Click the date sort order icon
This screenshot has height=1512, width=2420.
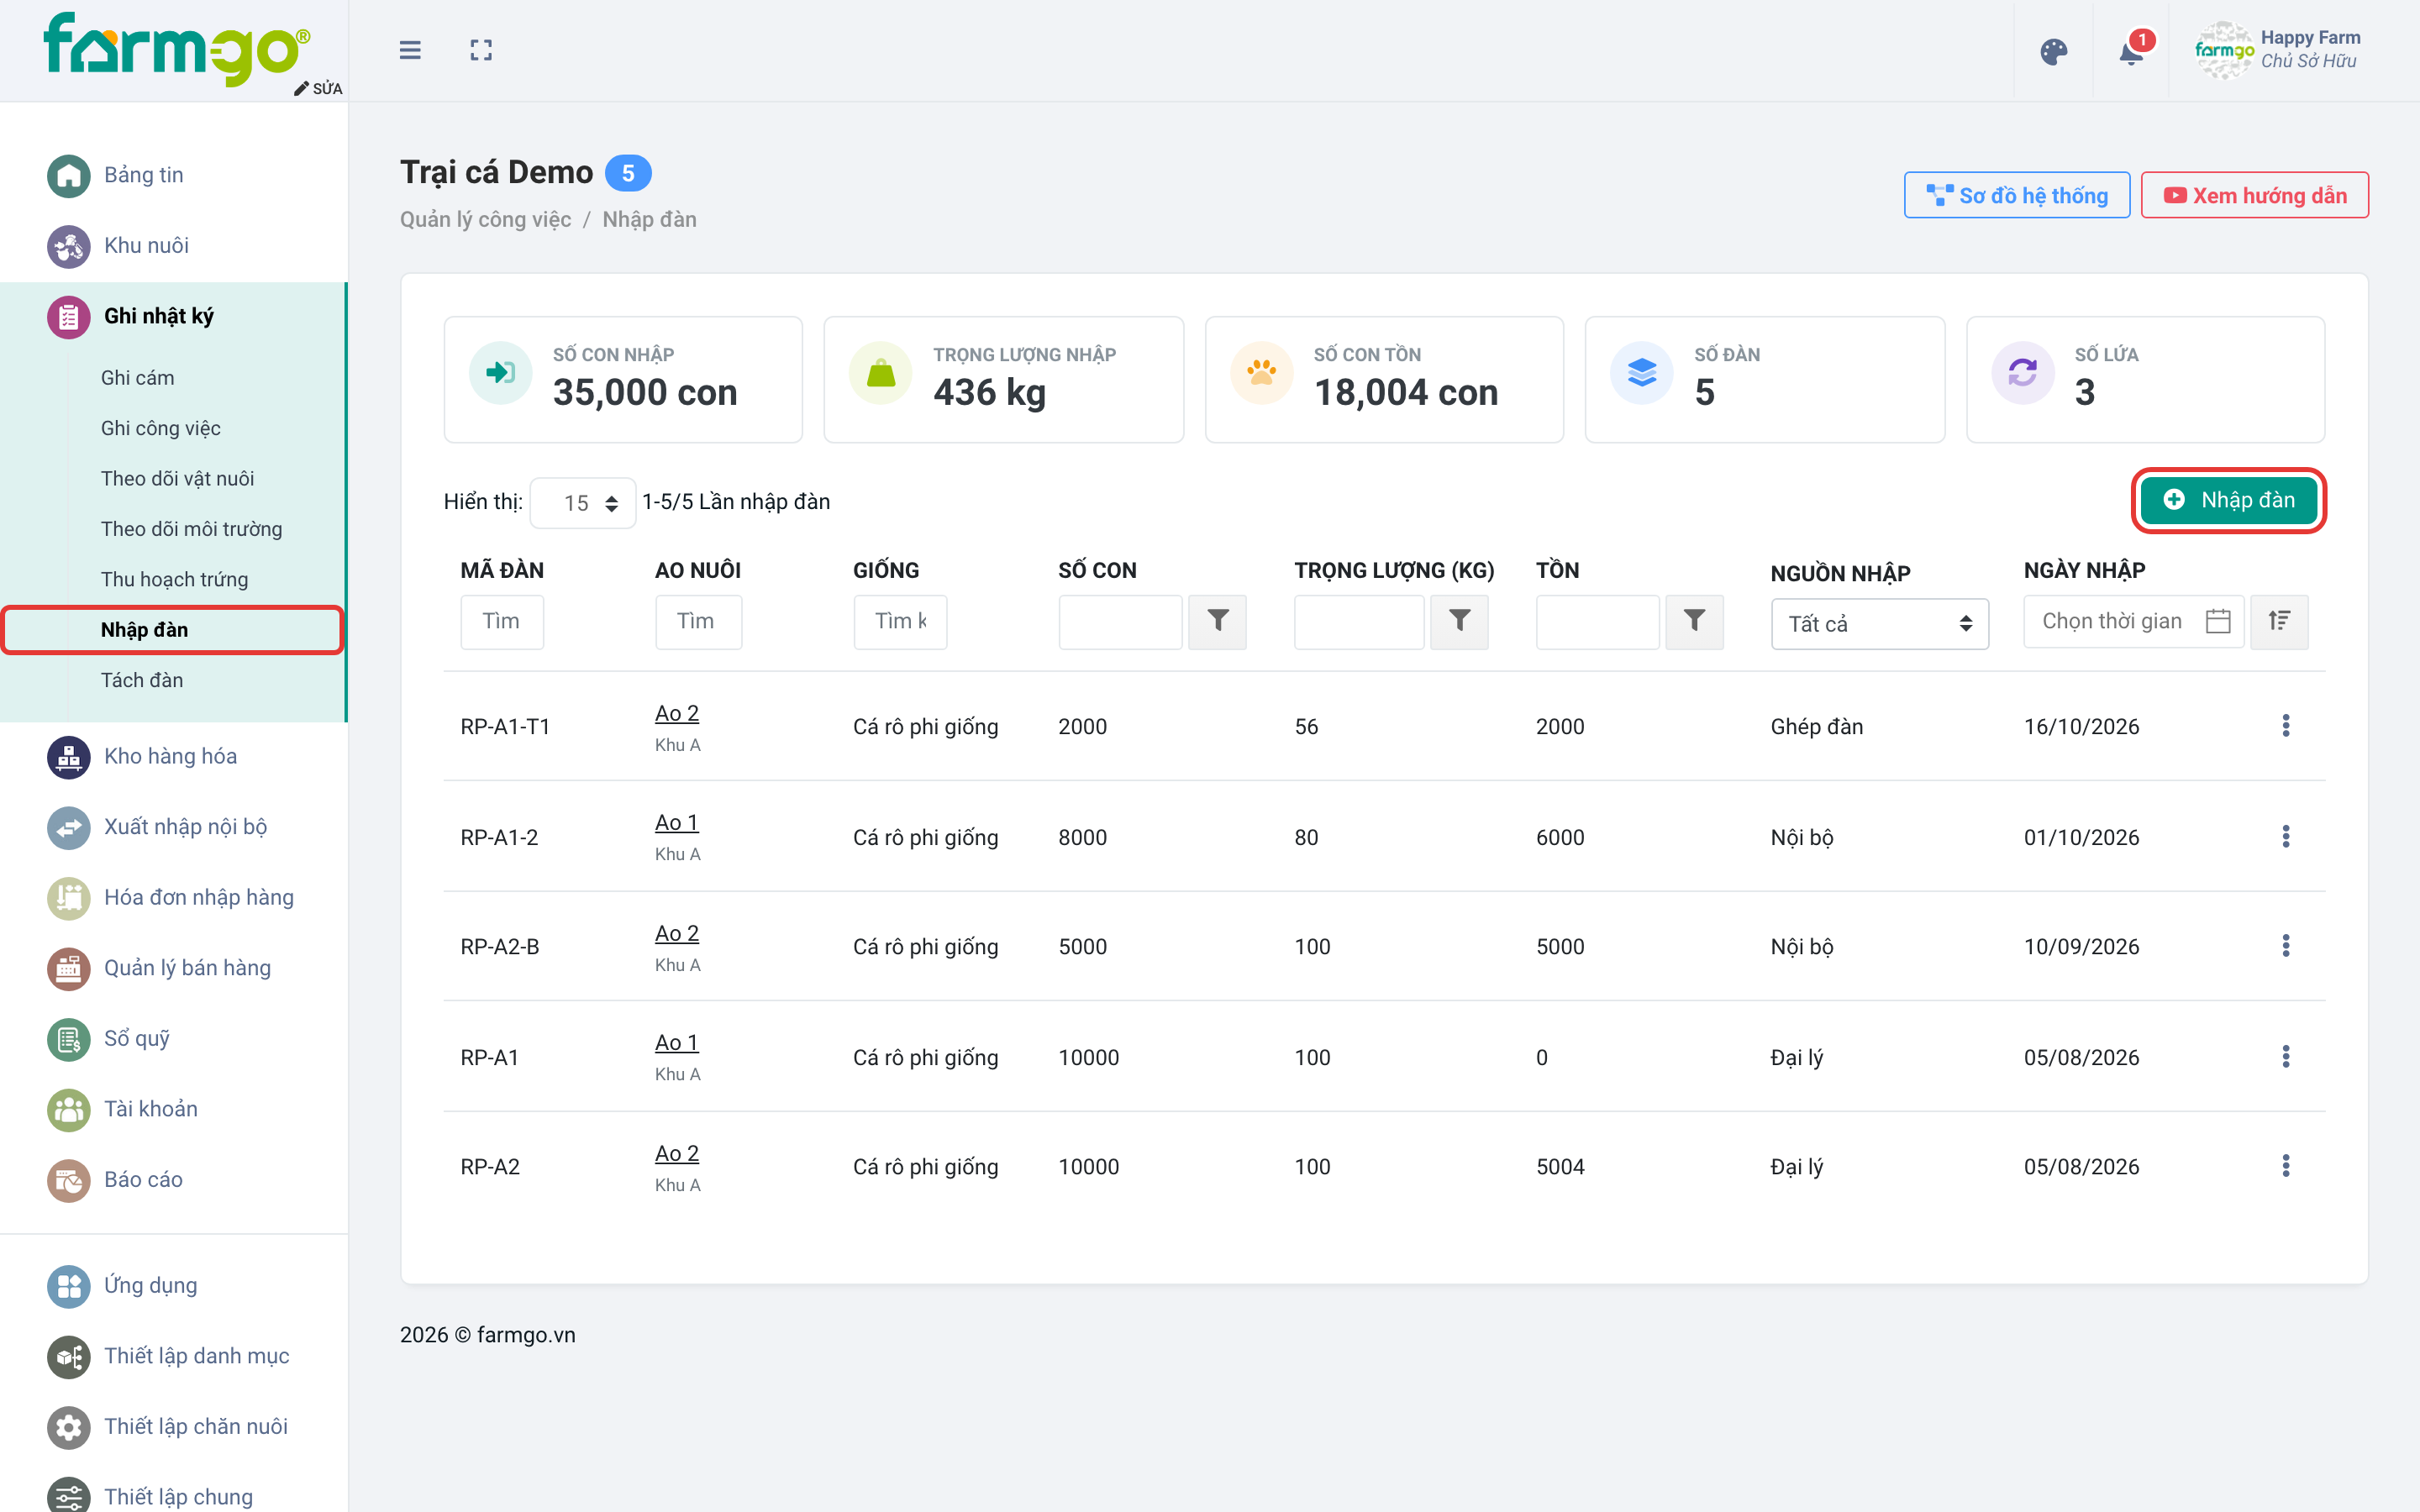pos(2279,621)
